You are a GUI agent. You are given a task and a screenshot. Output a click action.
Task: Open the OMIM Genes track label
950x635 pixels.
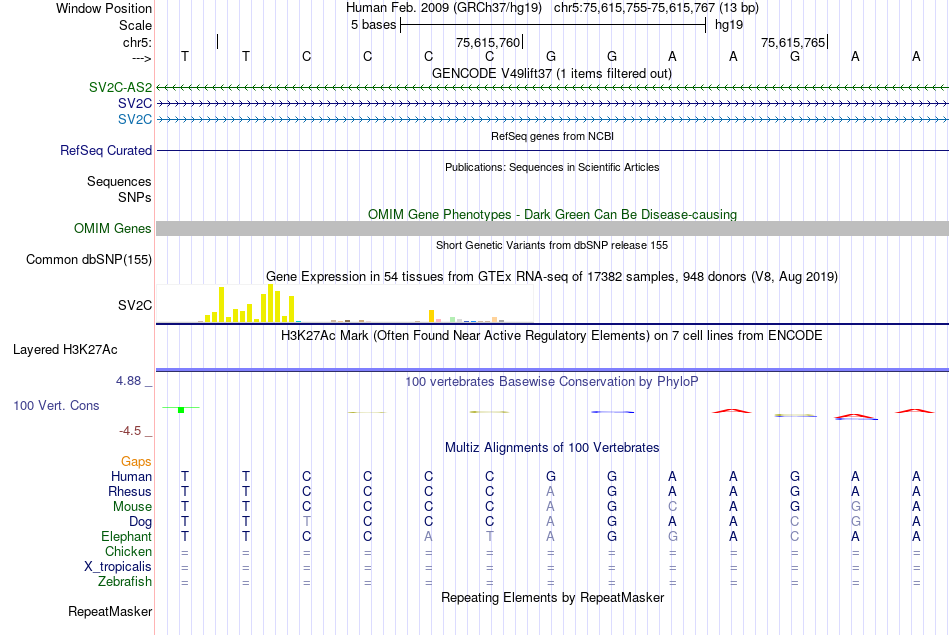112,228
